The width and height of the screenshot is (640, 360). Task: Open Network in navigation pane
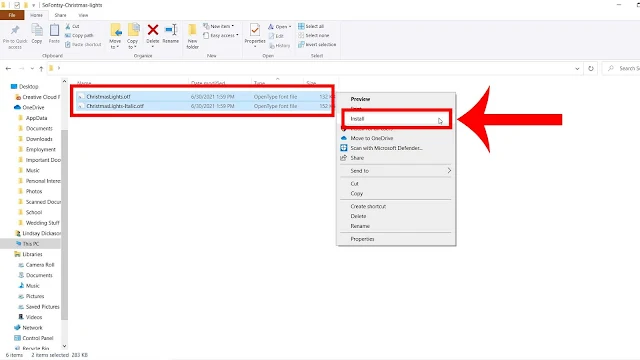(x=28, y=327)
